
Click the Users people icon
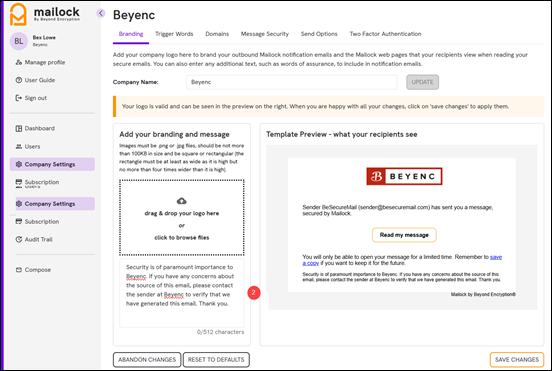[x=19, y=146]
